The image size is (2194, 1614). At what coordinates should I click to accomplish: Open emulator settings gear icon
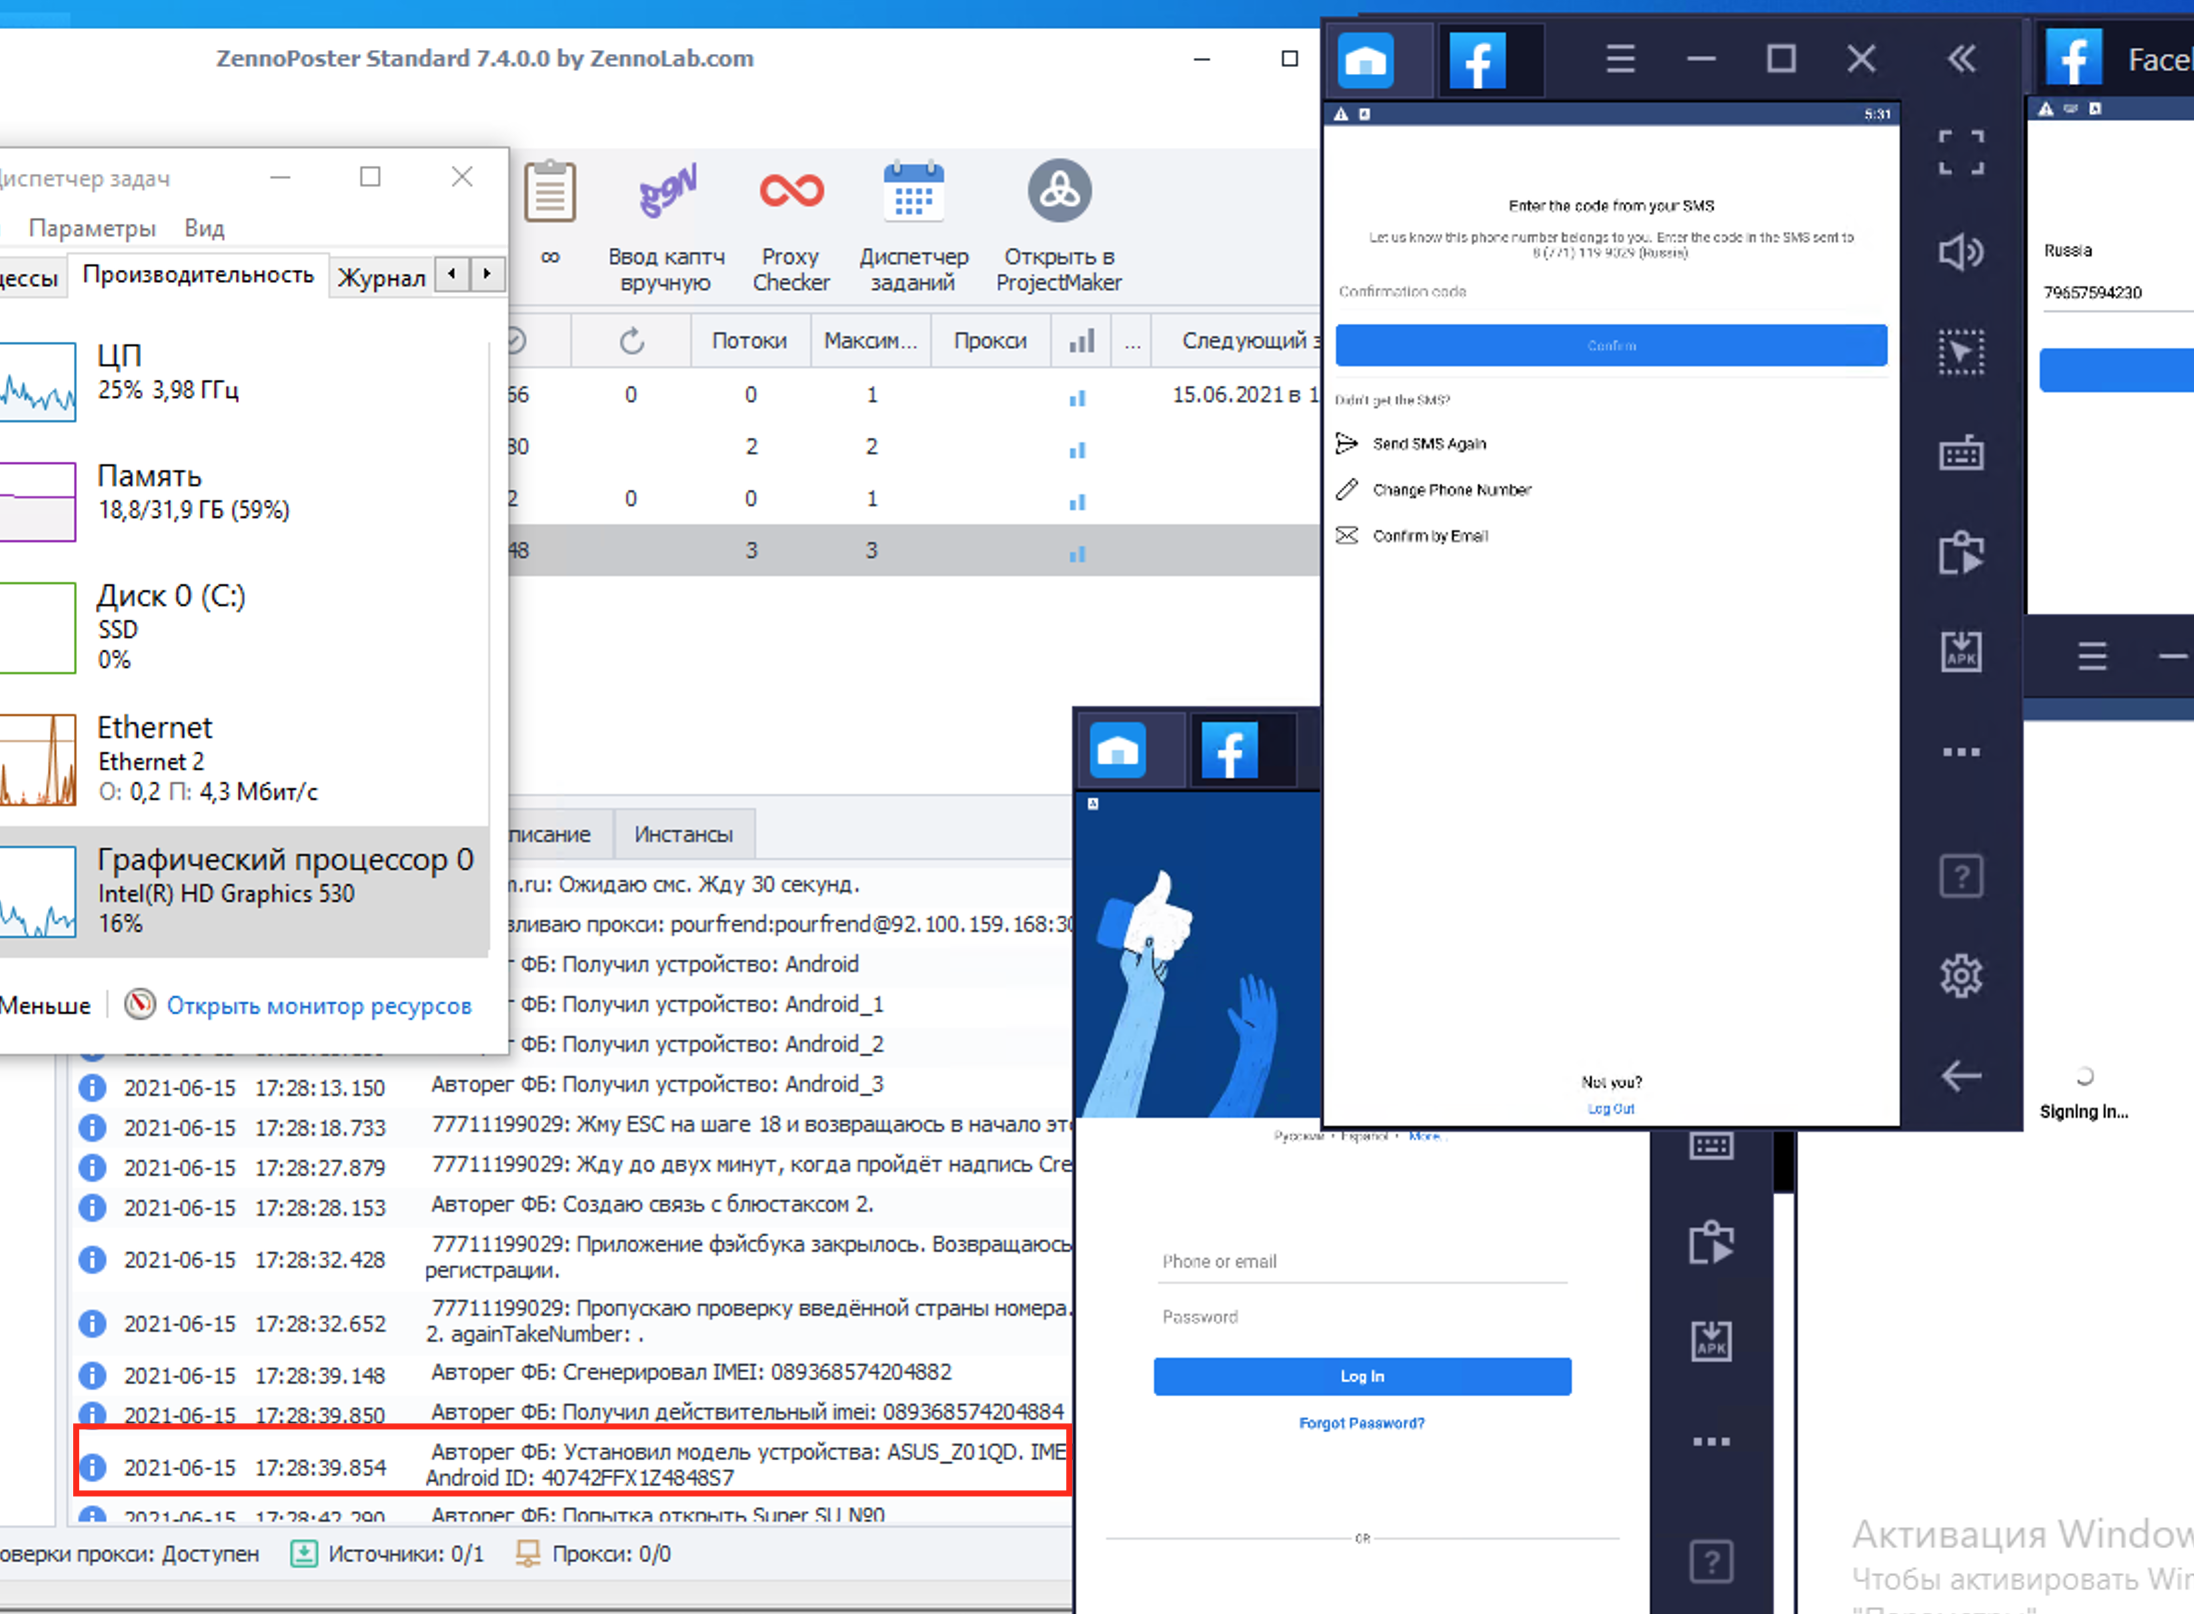pyautogui.click(x=1960, y=975)
